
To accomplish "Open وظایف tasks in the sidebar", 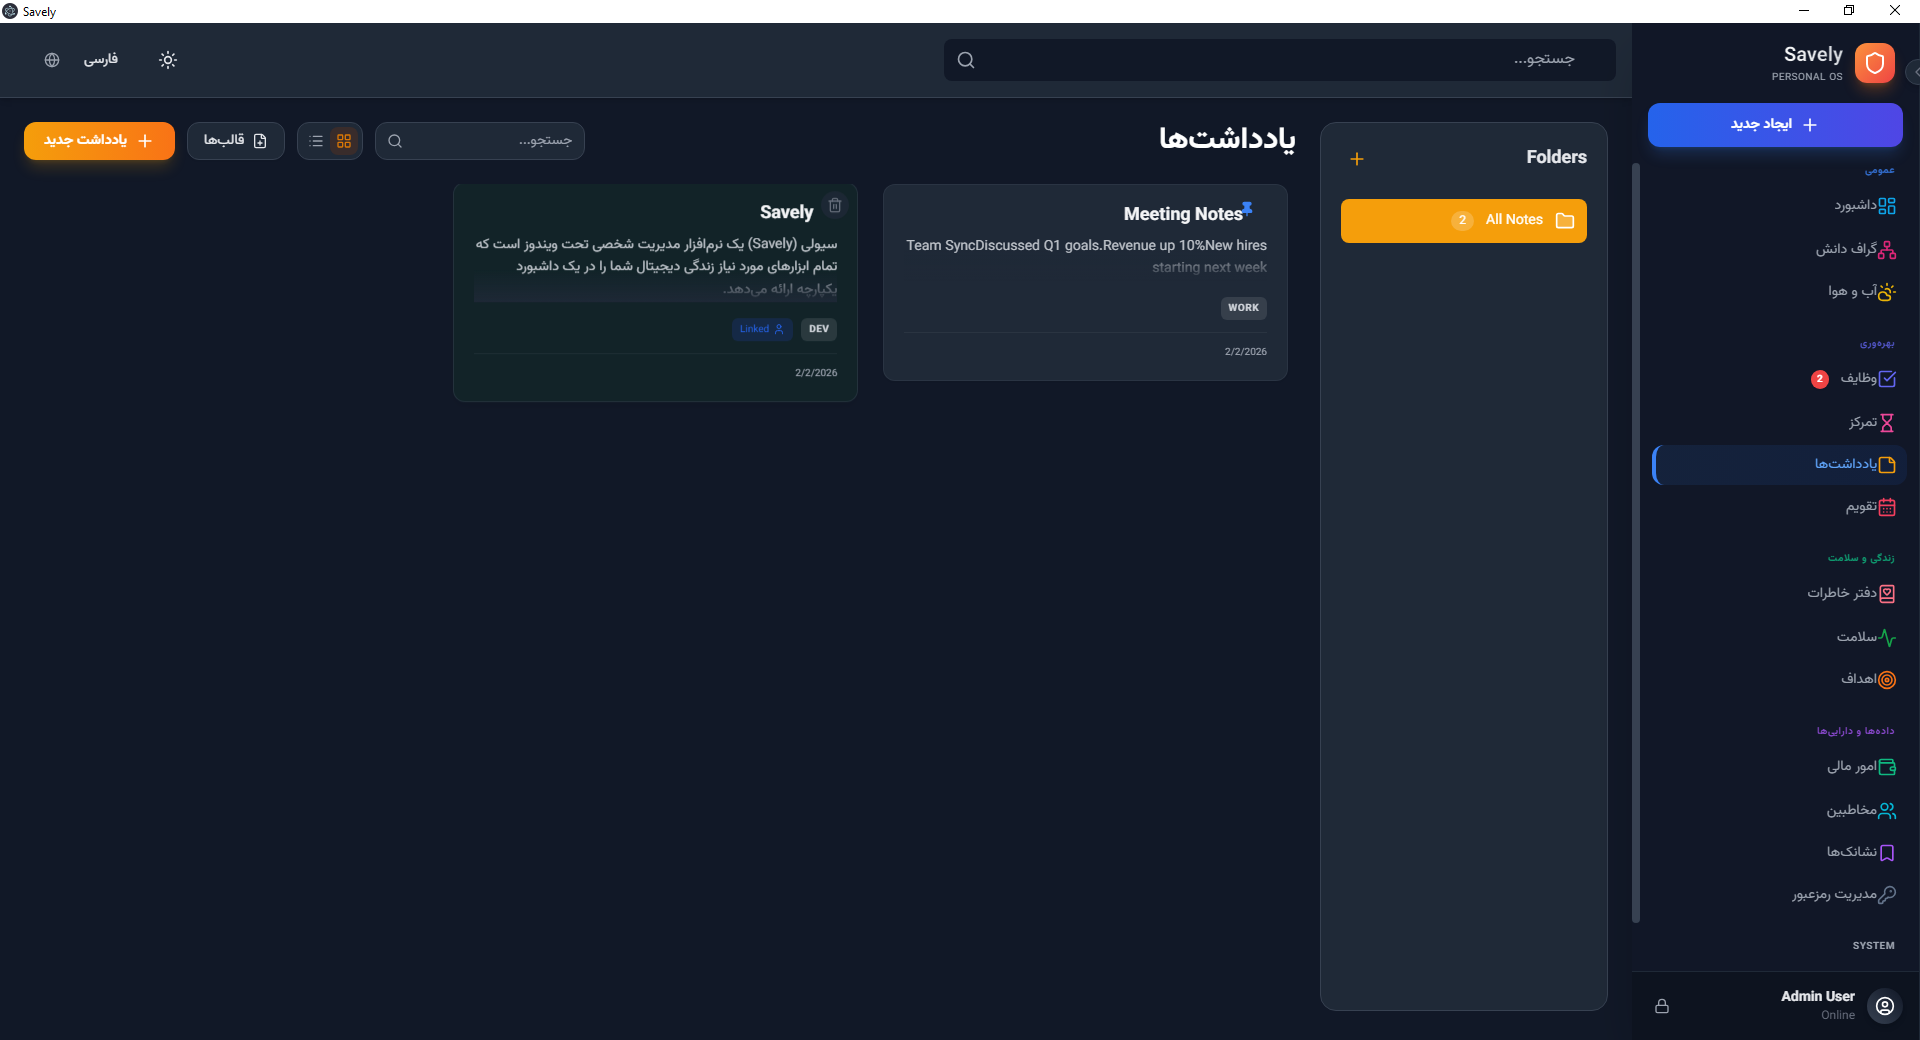I will pyautogui.click(x=1866, y=379).
